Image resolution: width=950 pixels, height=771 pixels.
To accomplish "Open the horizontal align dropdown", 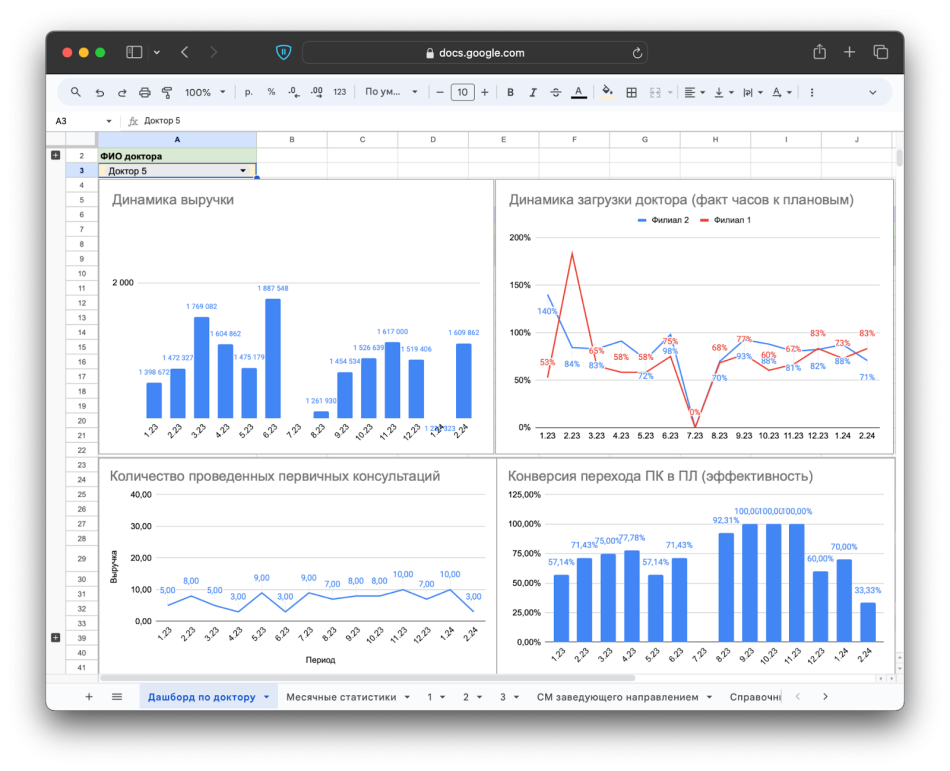I will 694,92.
